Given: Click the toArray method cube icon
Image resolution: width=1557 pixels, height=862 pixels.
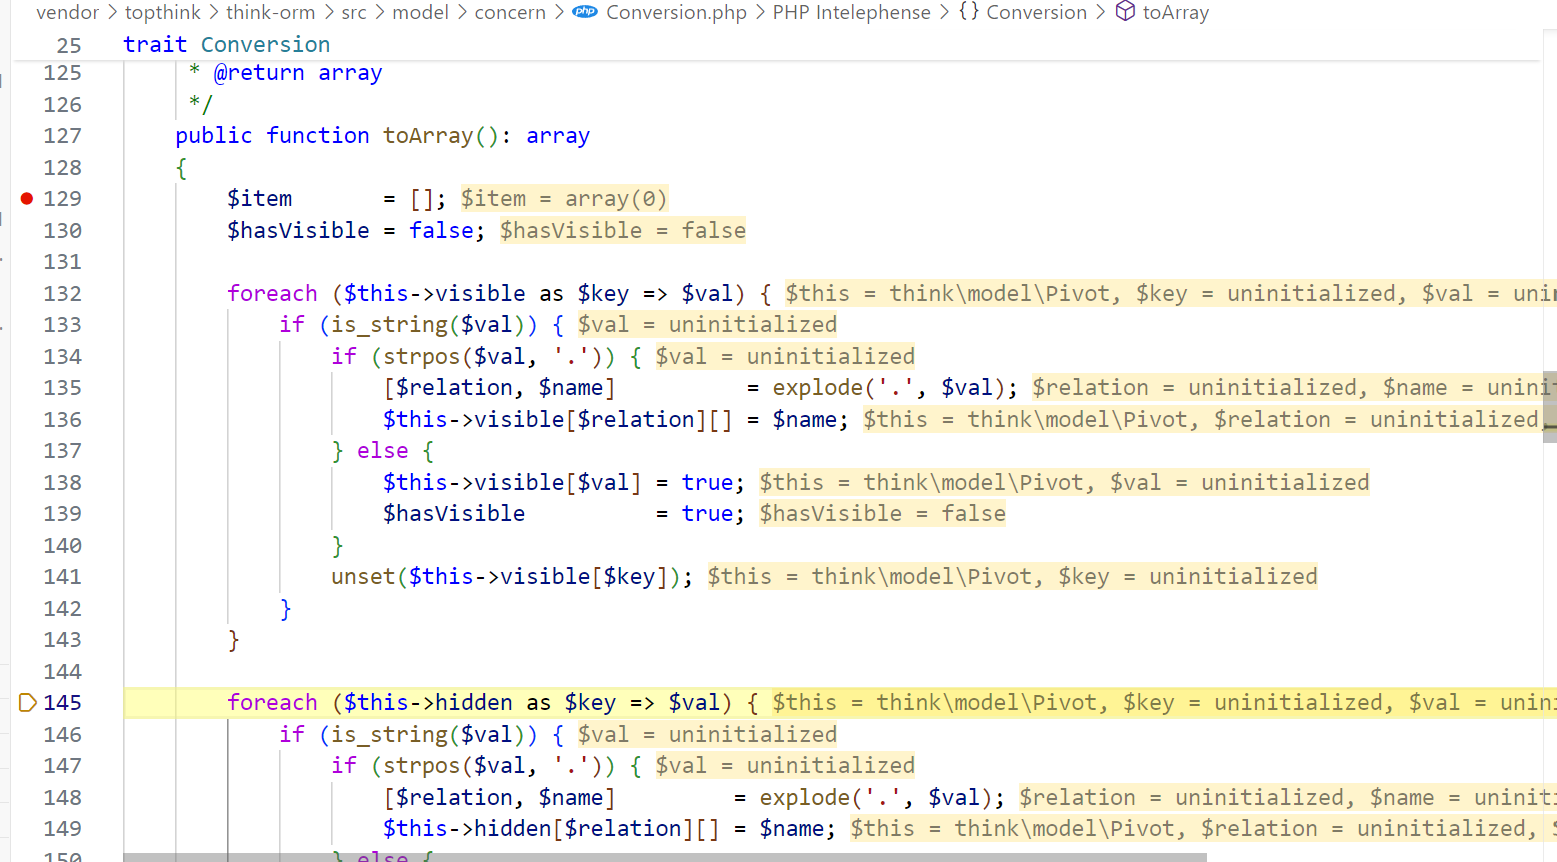Looking at the screenshot, I should click(x=1125, y=12).
